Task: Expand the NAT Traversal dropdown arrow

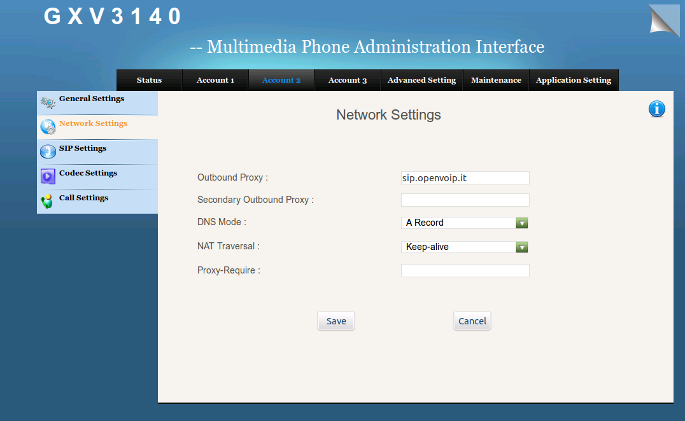Action: click(x=522, y=247)
